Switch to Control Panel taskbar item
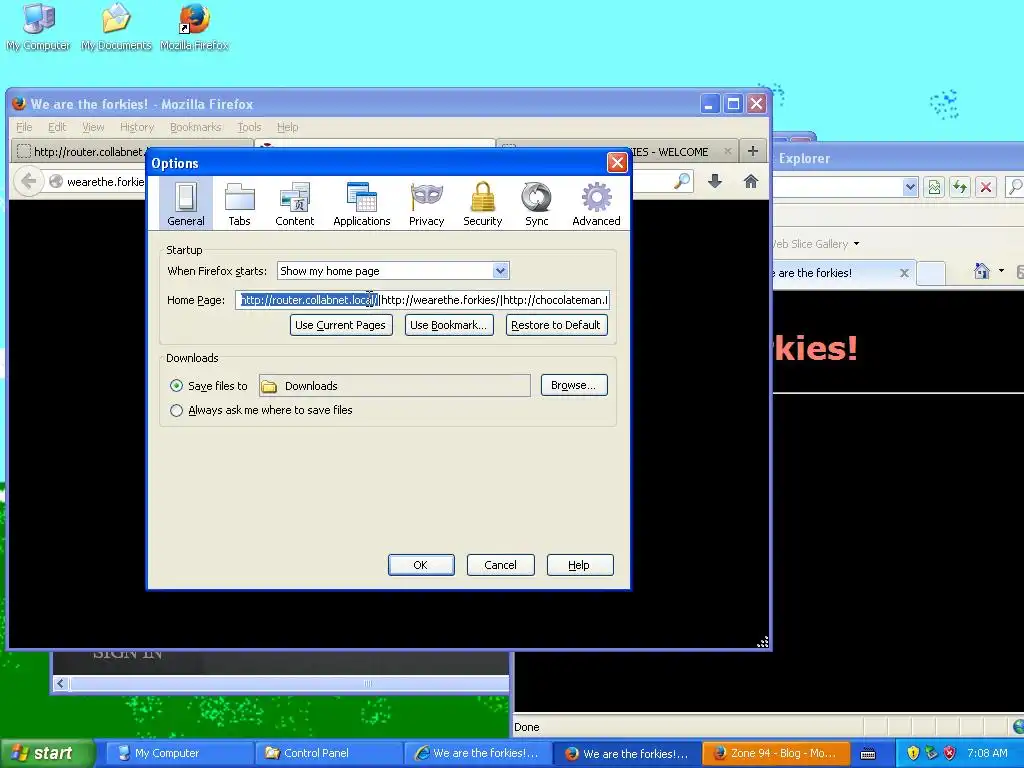The image size is (1024, 768). (x=328, y=754)
